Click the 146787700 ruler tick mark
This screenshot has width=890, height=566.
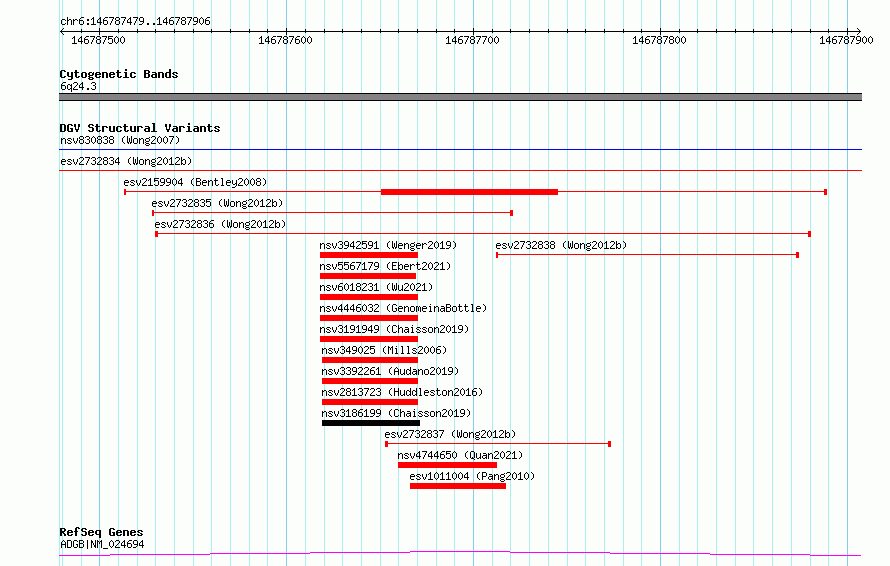coord(473,32)
